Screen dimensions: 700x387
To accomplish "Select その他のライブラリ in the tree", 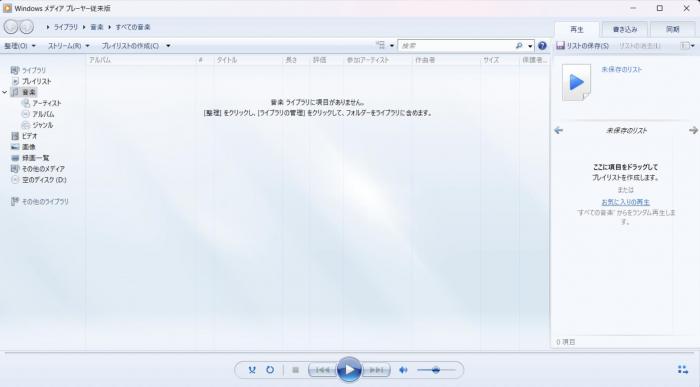I will 45,202.
